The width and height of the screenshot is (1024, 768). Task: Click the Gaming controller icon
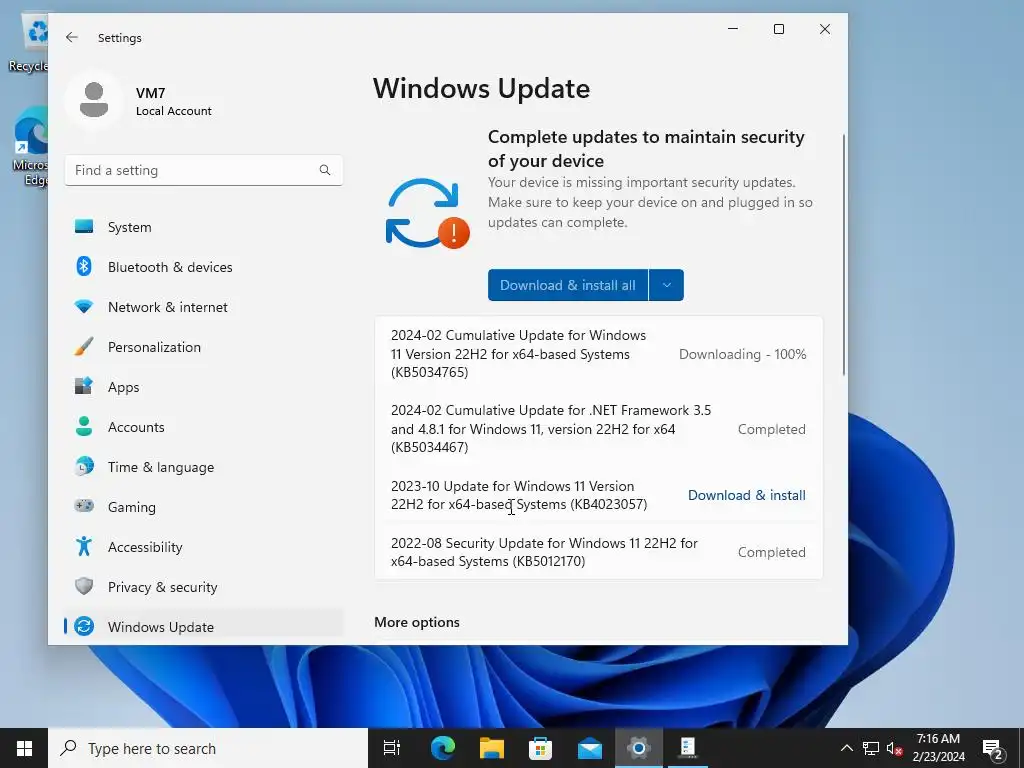click(84, 506)
